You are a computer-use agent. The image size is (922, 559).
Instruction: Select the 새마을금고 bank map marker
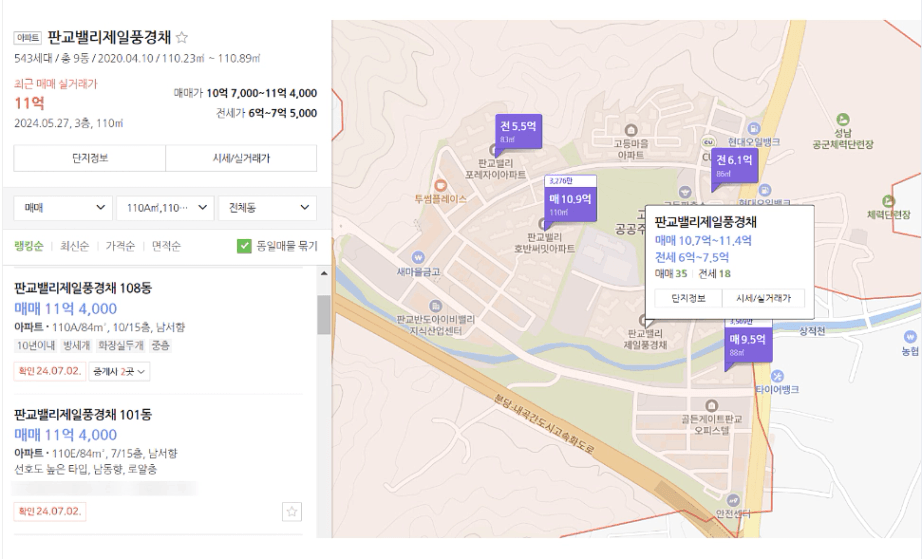coord(418,257)
